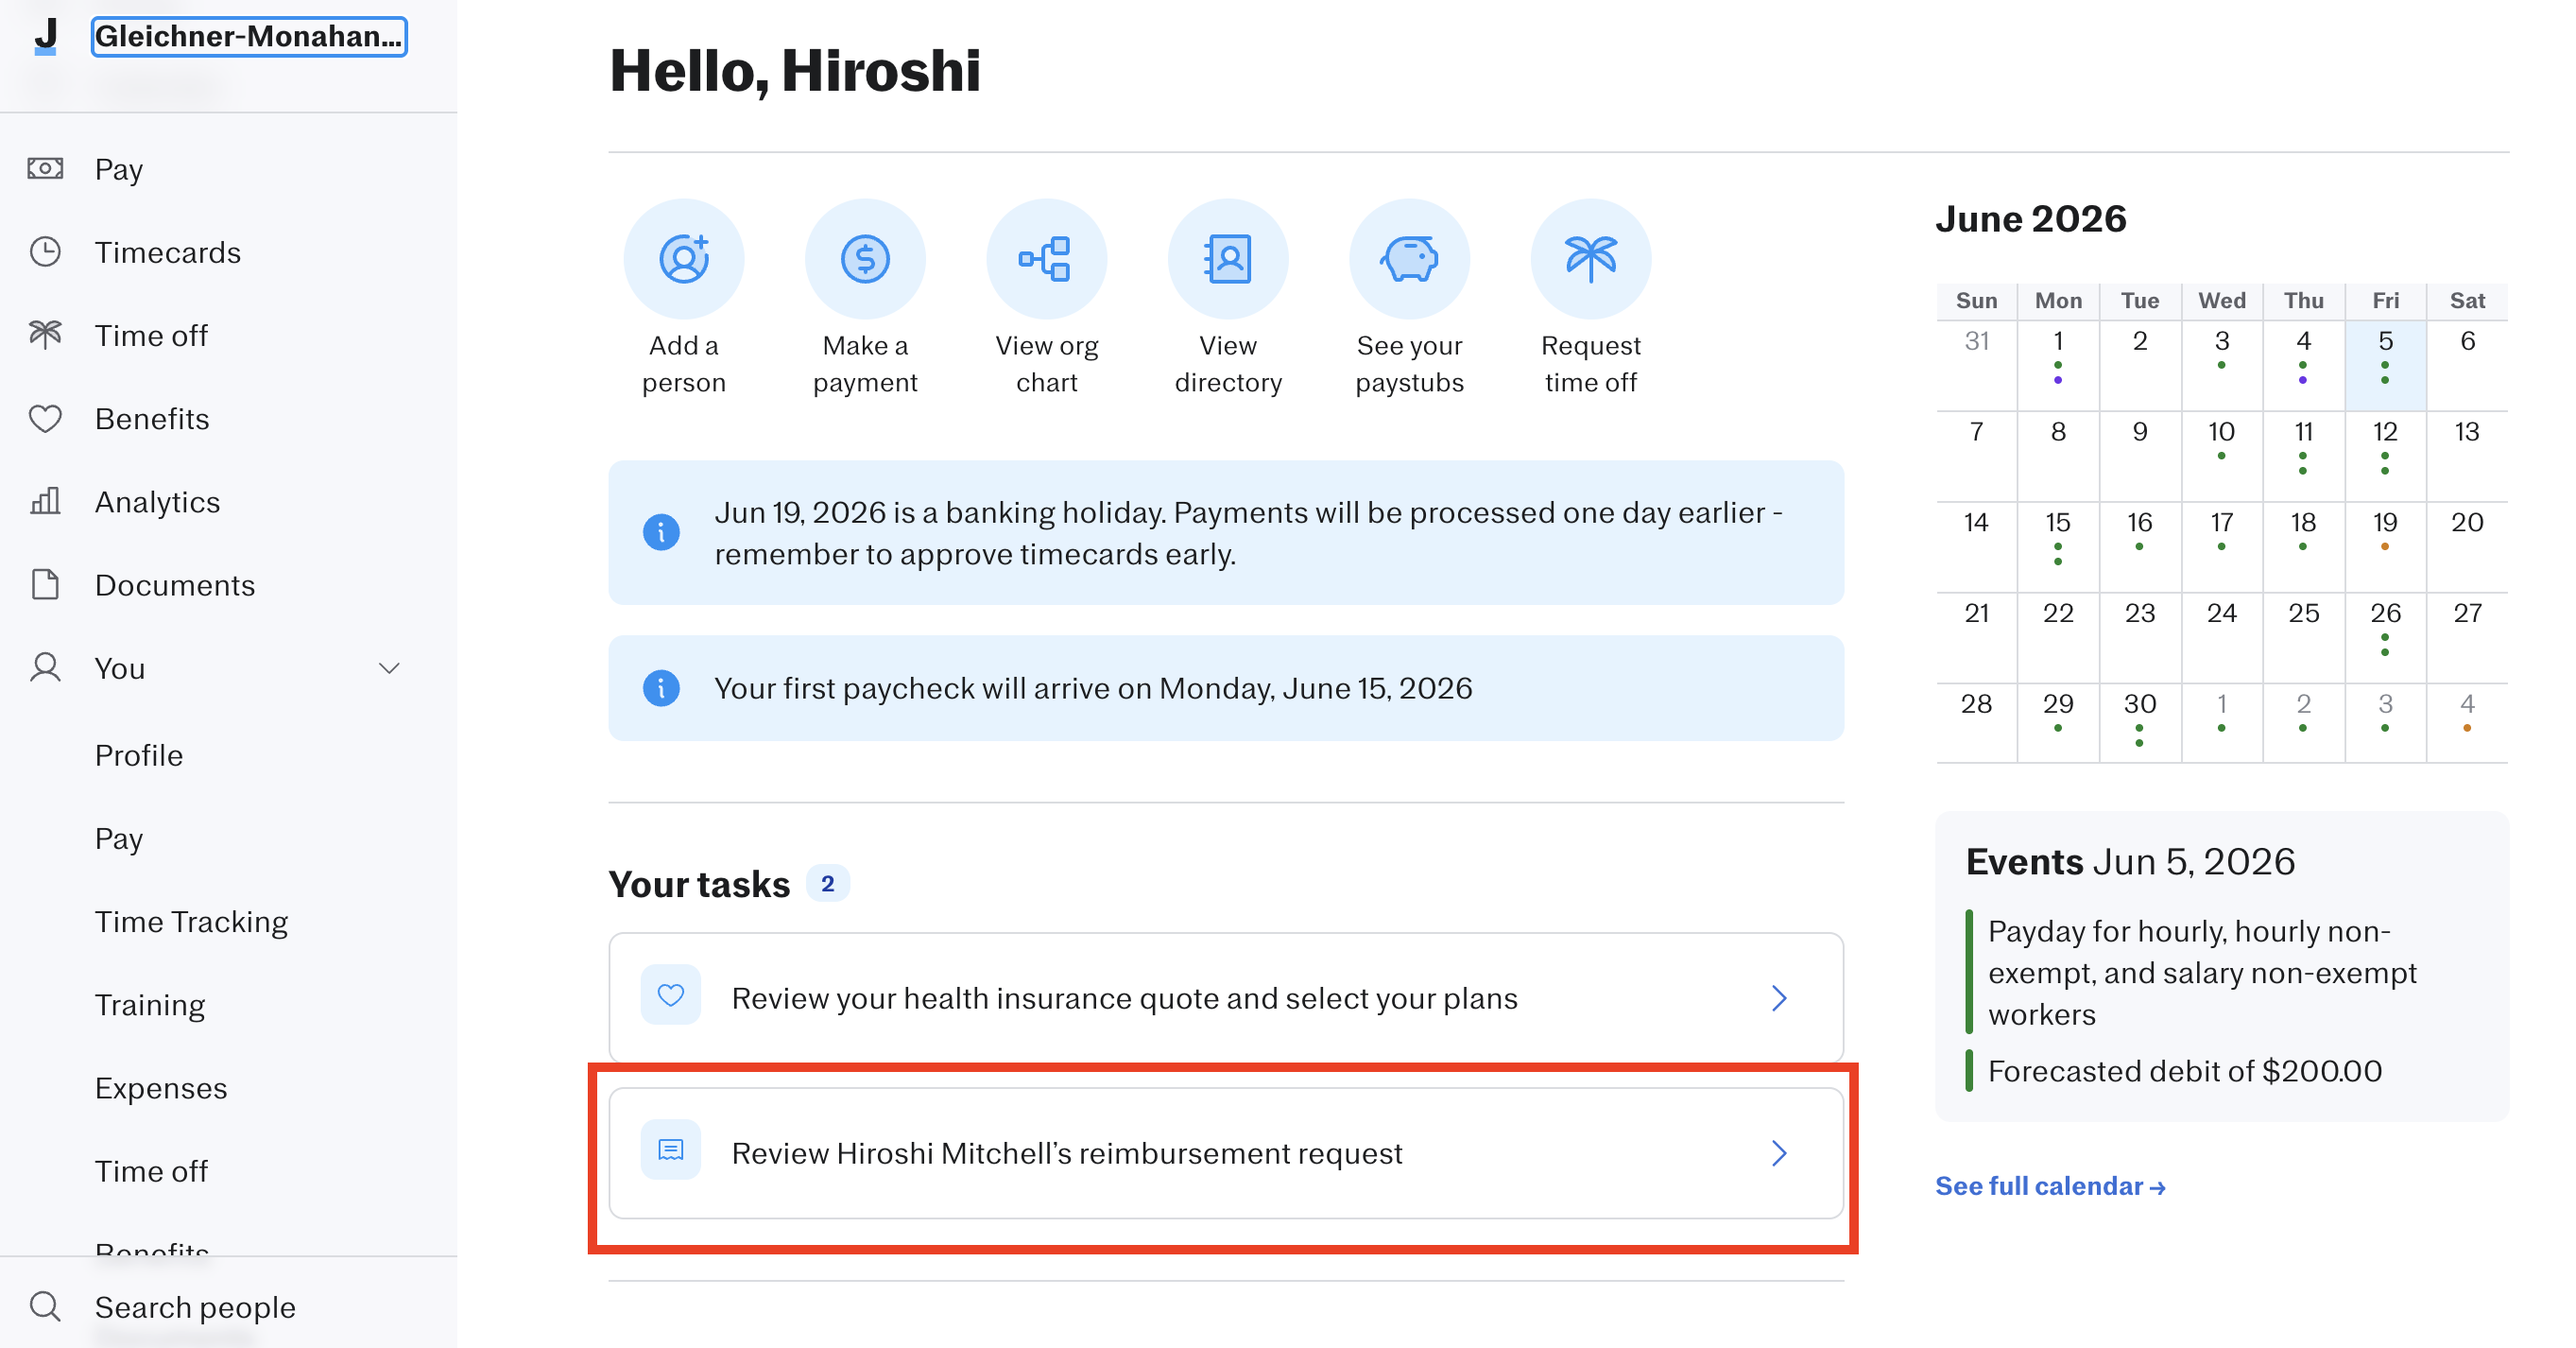2576x1348 pixels.
Task: Select June 12 in the calendar
Action: point(2385,455)
